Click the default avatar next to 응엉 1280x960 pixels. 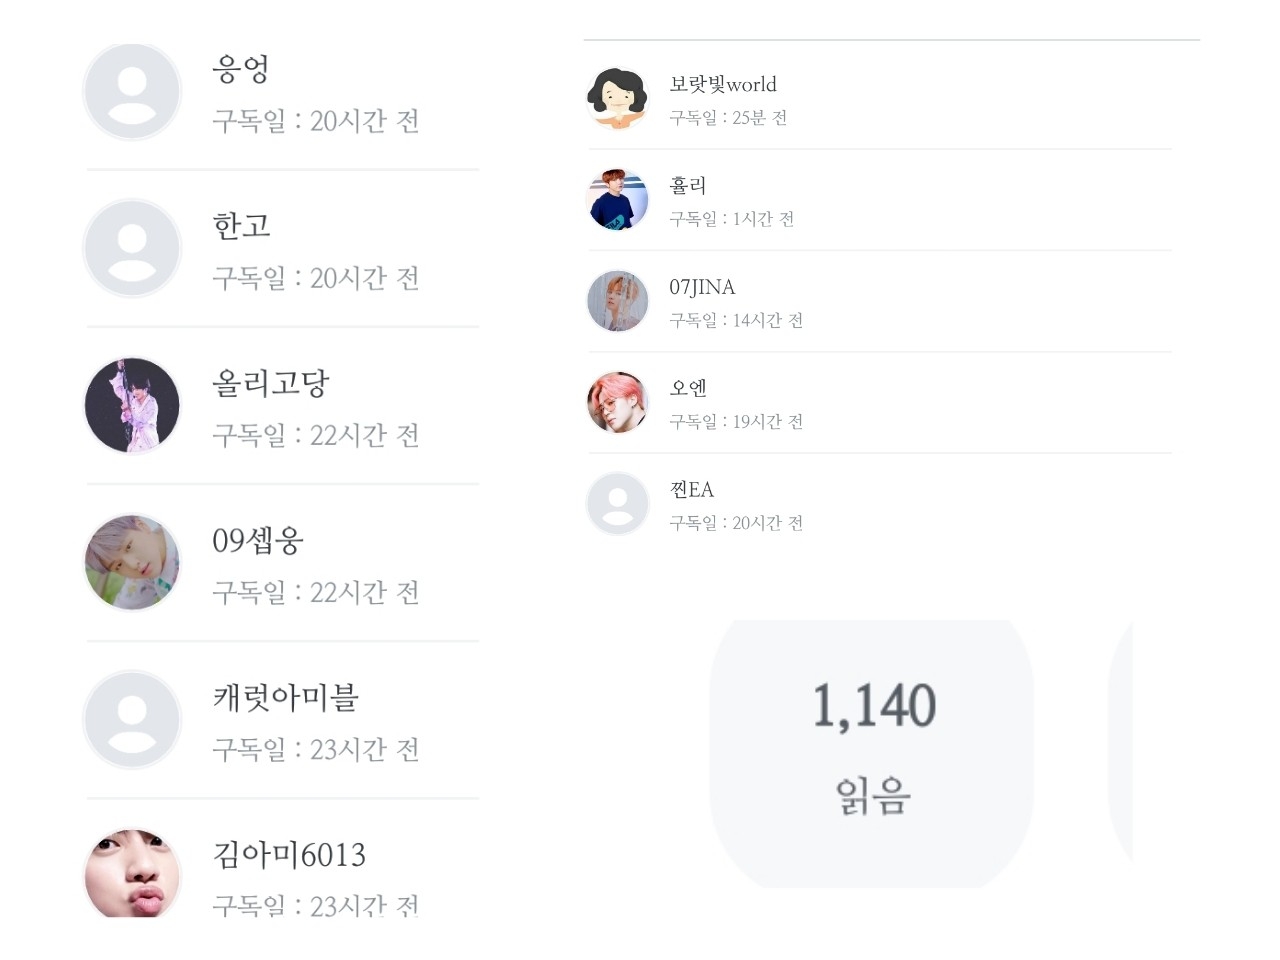pos(132,92)
